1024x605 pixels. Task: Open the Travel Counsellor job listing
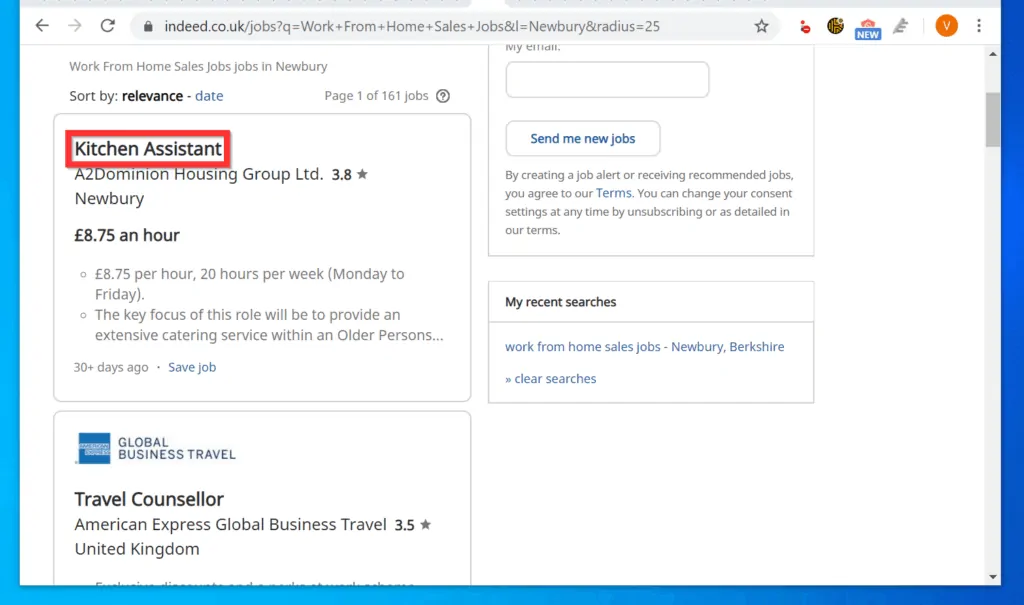pos(149,499)
